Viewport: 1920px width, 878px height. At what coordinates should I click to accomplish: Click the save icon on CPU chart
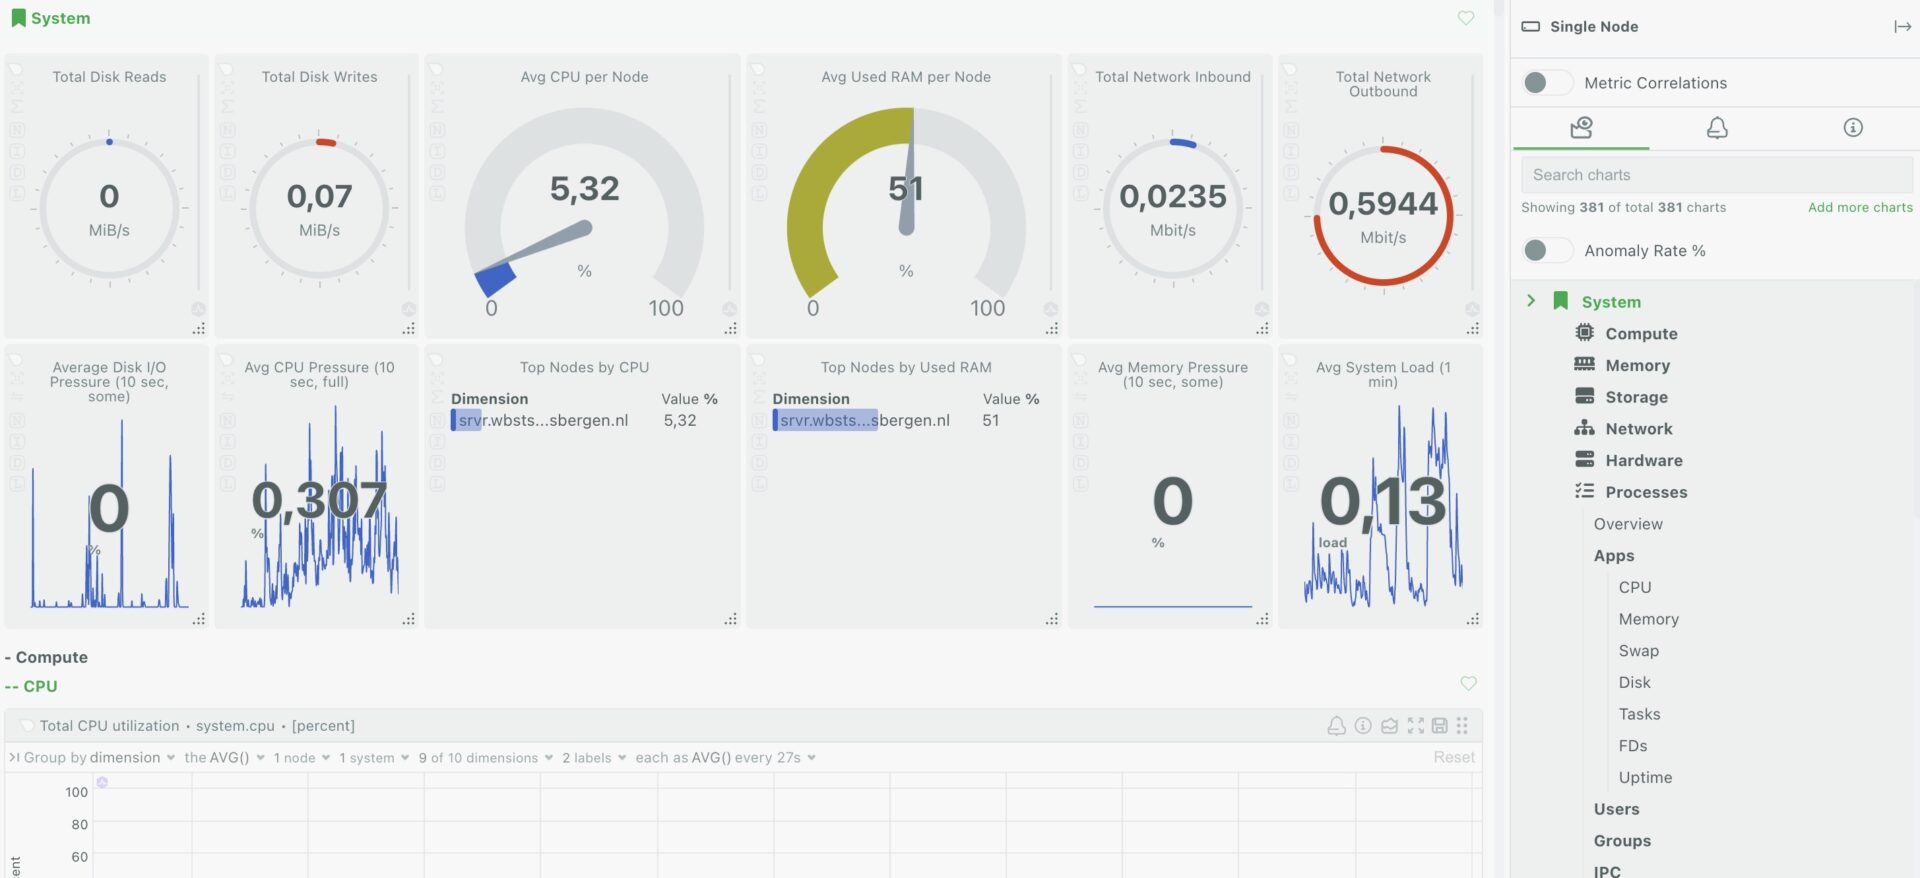point(1440,726)
